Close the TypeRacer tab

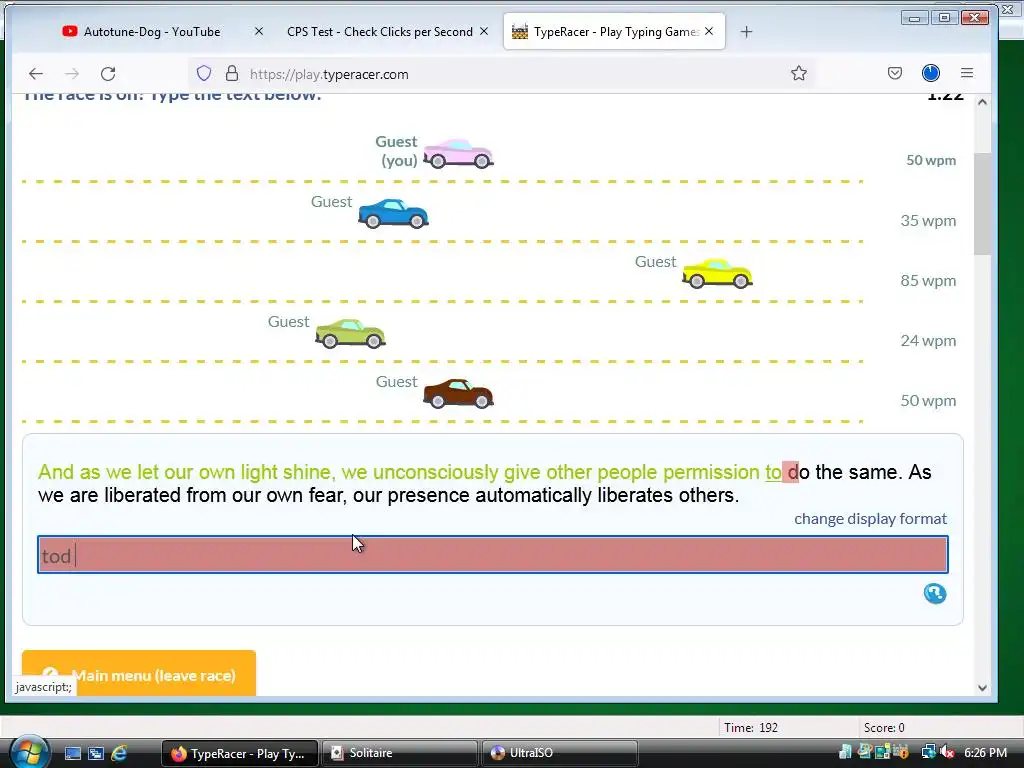pos(709,31)
